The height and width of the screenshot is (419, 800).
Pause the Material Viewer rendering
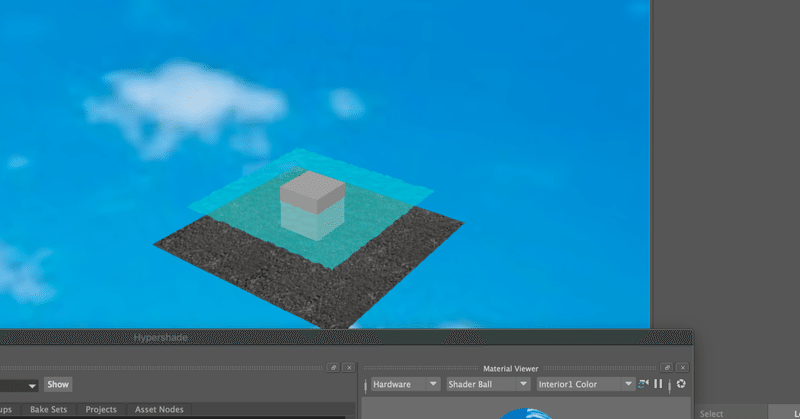(658, 384)
